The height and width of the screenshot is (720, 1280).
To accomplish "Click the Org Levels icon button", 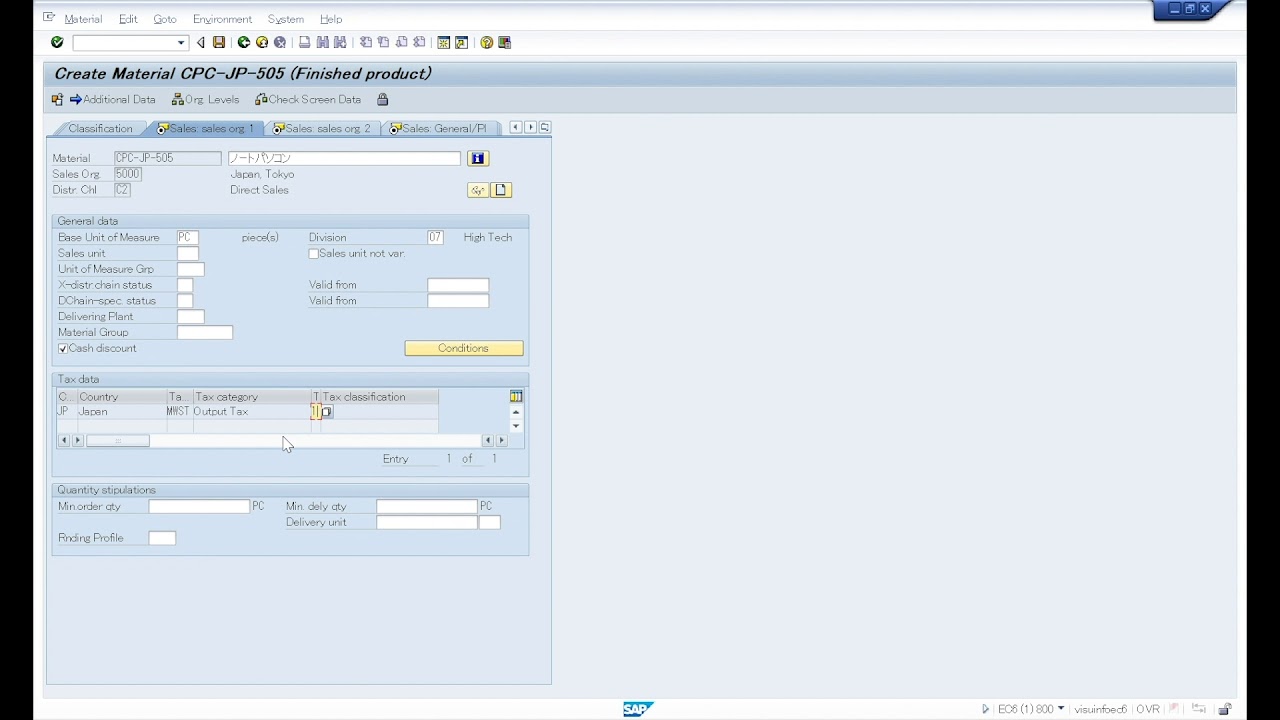I will [x=178, y=99].
